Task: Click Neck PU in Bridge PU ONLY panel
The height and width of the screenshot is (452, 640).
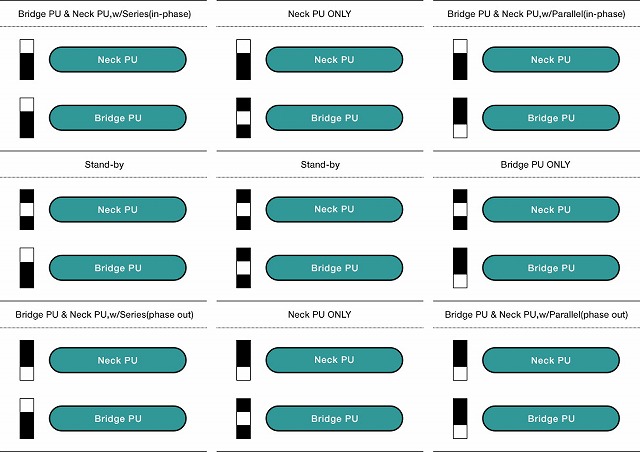Action: pos(551,209)
